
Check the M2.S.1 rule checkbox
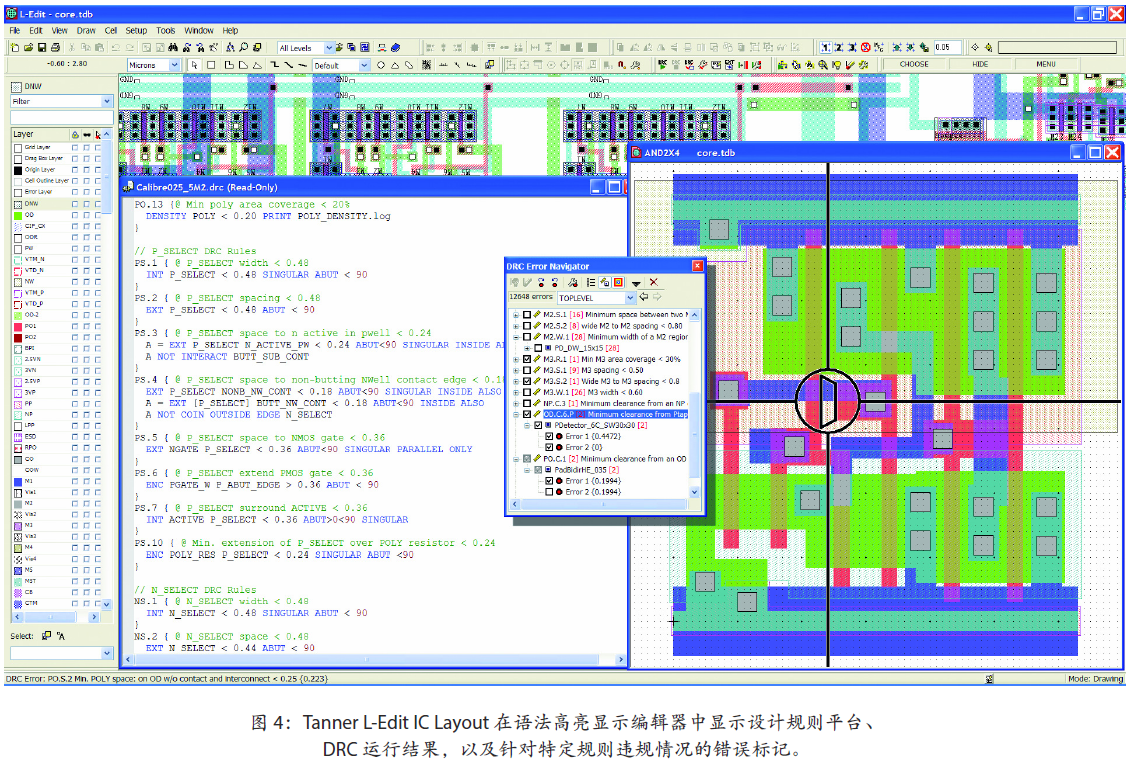527,315
